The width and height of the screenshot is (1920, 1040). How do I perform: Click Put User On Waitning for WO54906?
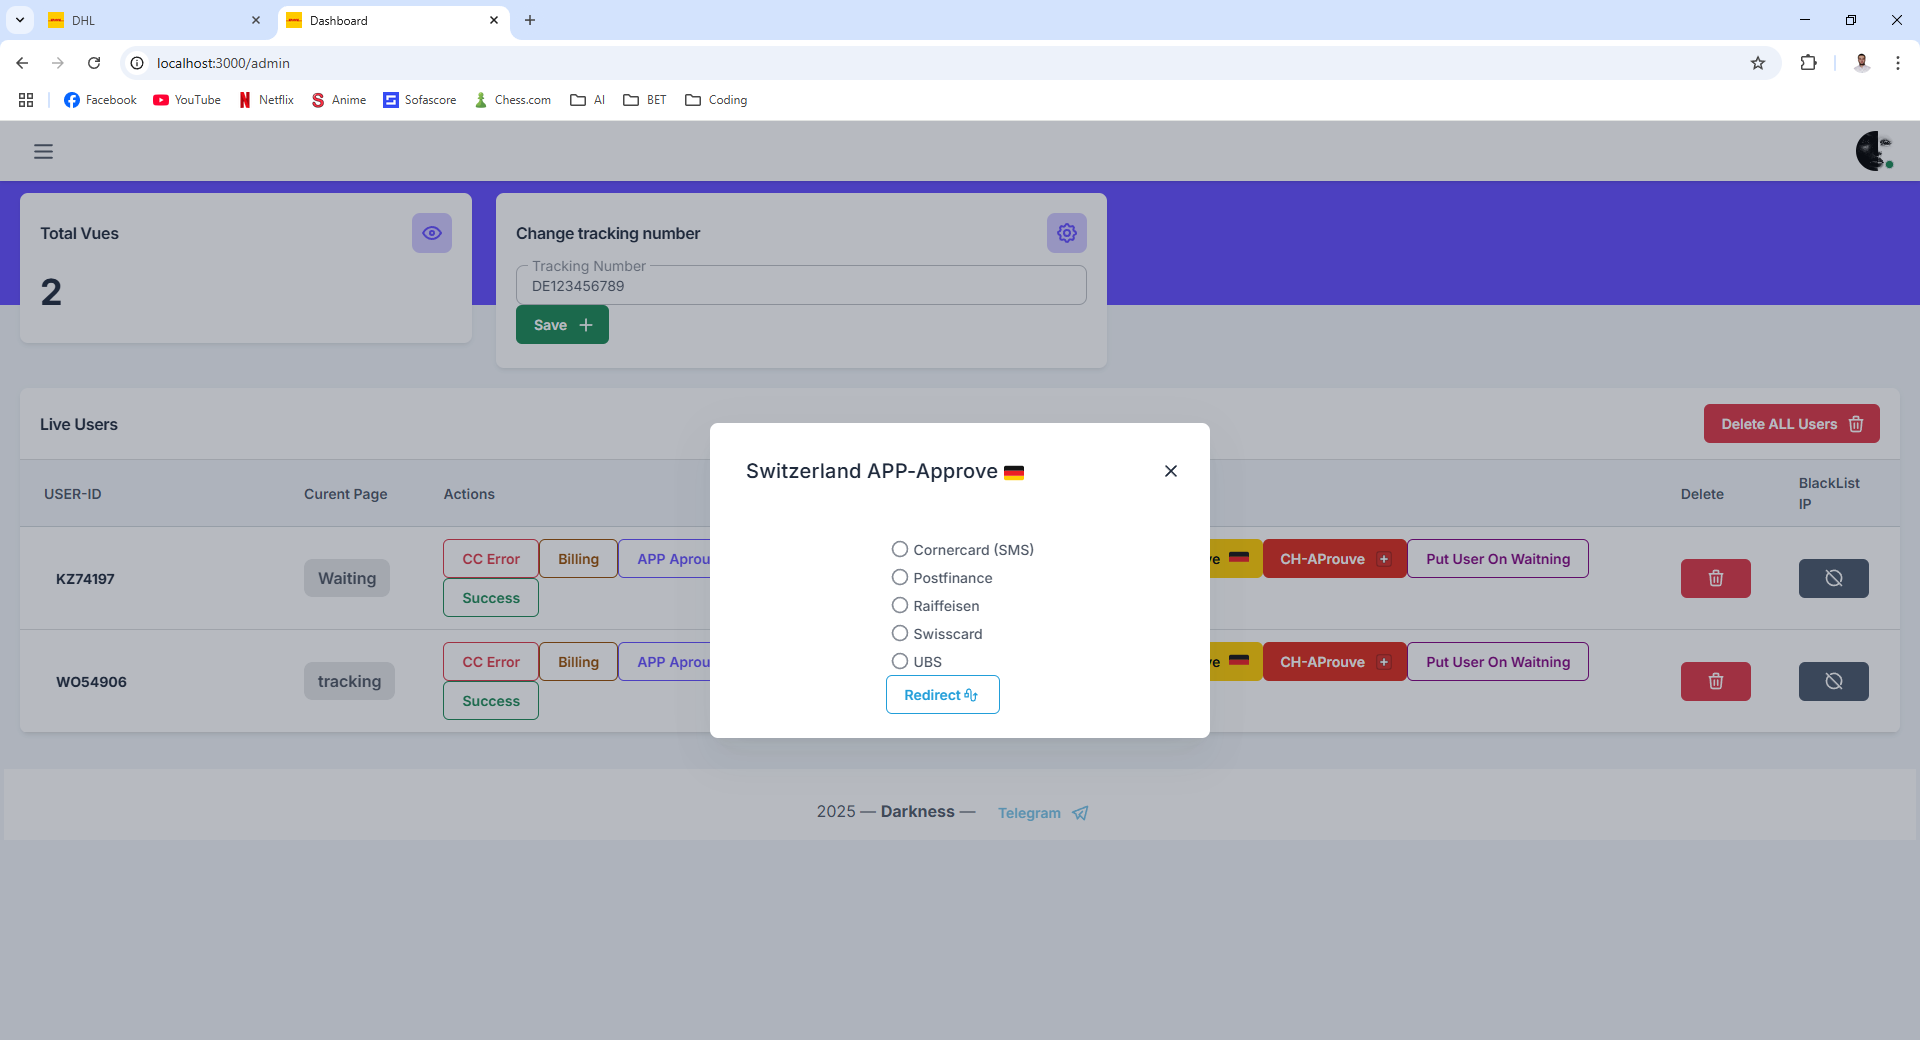point(1498,662)
